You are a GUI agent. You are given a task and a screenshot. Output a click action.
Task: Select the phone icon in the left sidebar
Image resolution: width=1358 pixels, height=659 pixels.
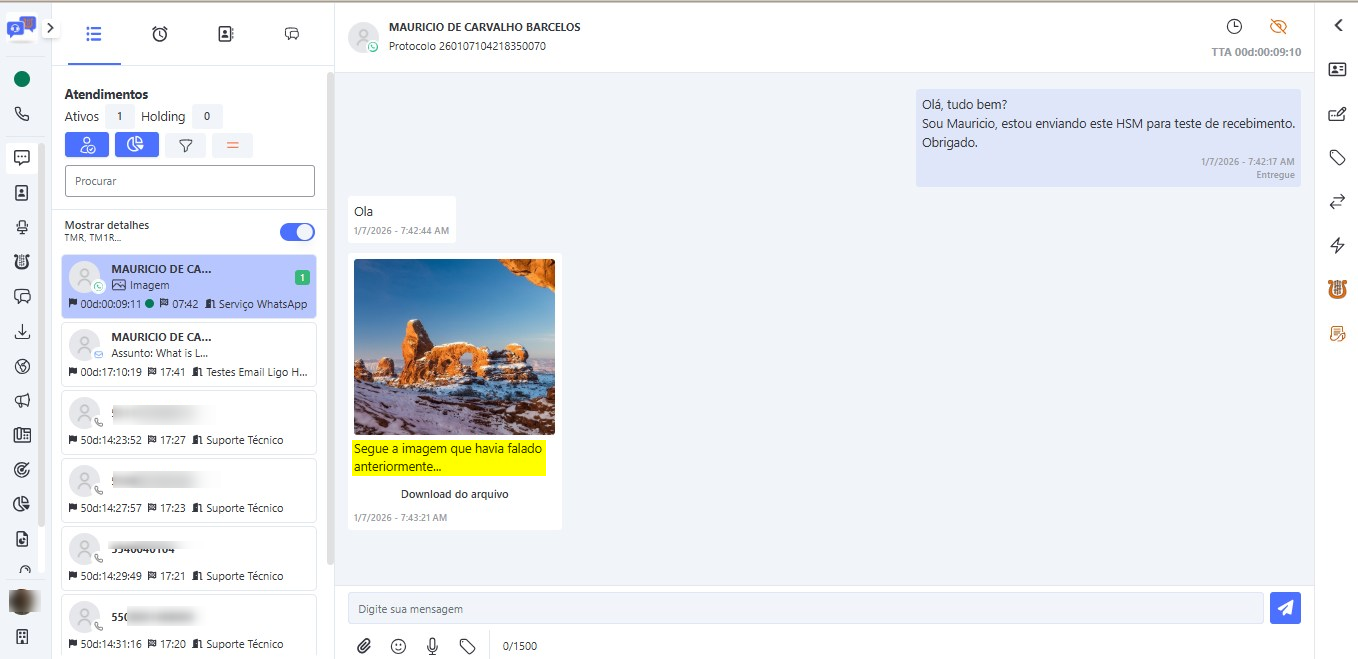tap(22, 113)
